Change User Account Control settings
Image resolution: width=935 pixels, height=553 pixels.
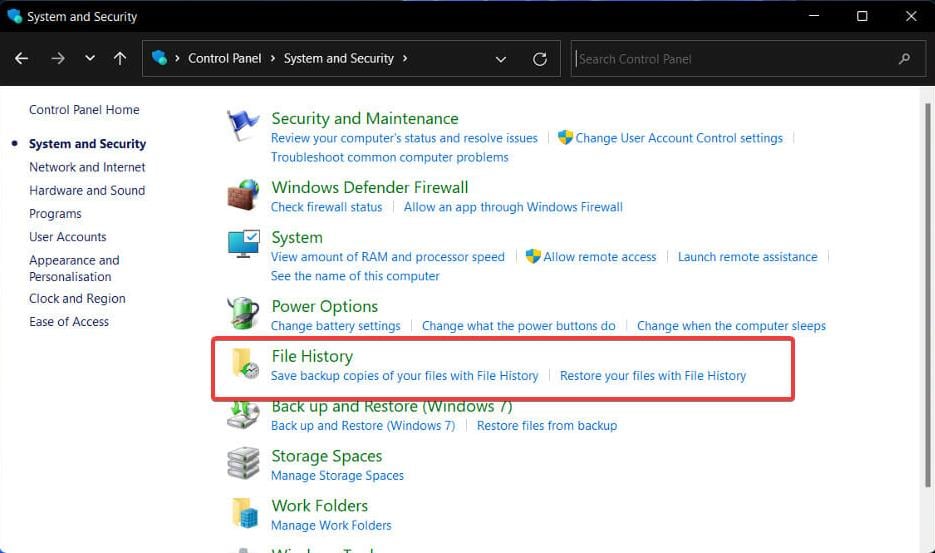679,138
